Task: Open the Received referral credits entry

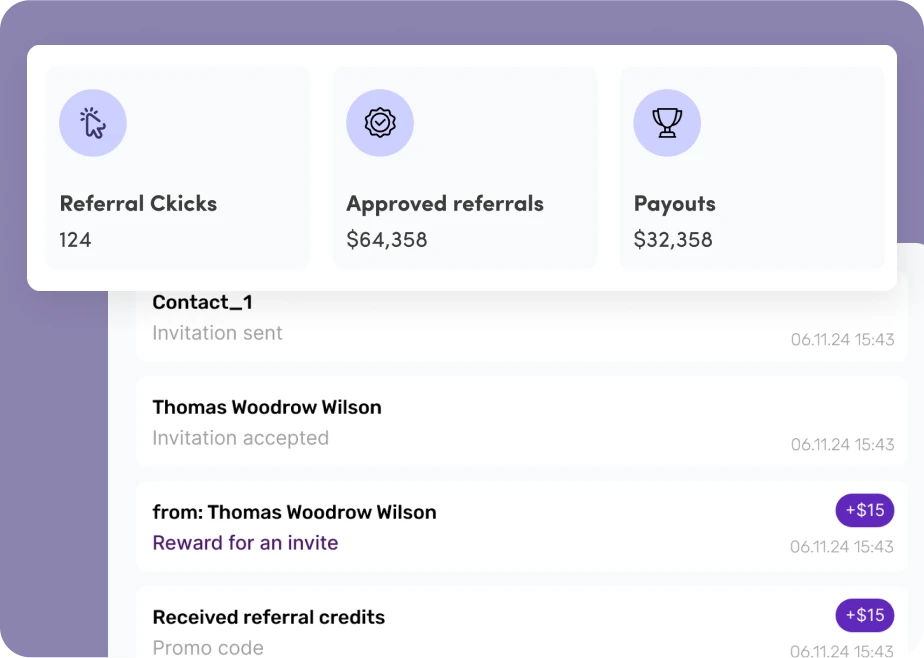Action: click(268, 618)
